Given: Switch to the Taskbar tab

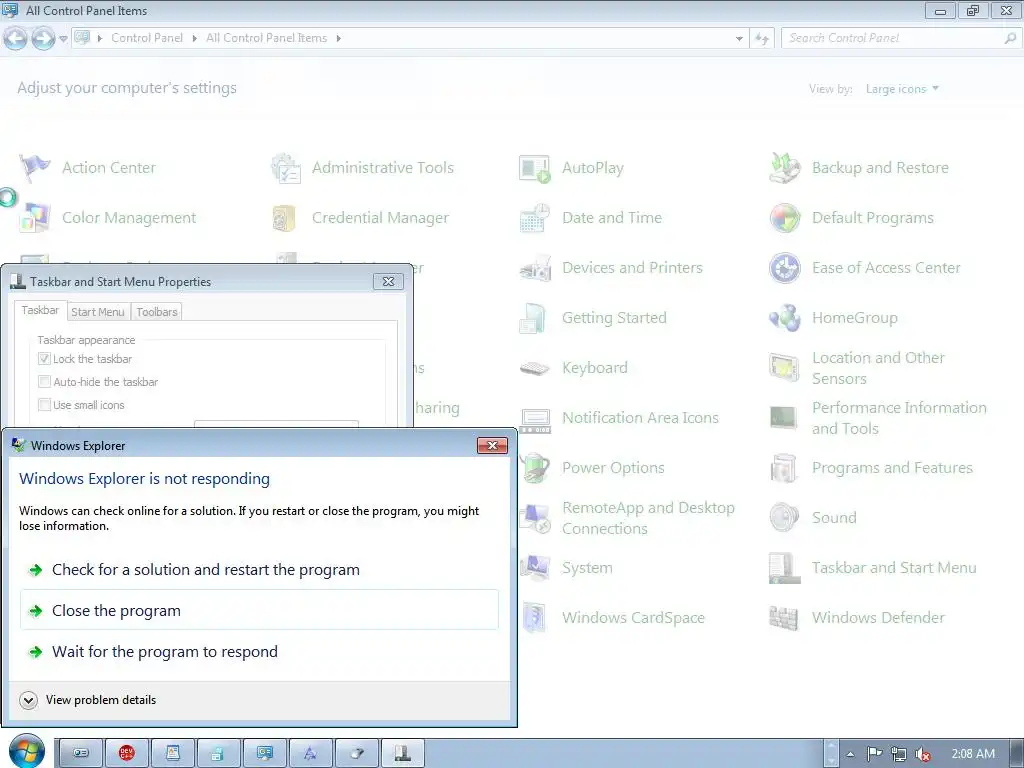Looking at the screenshot, I should 40,310.
